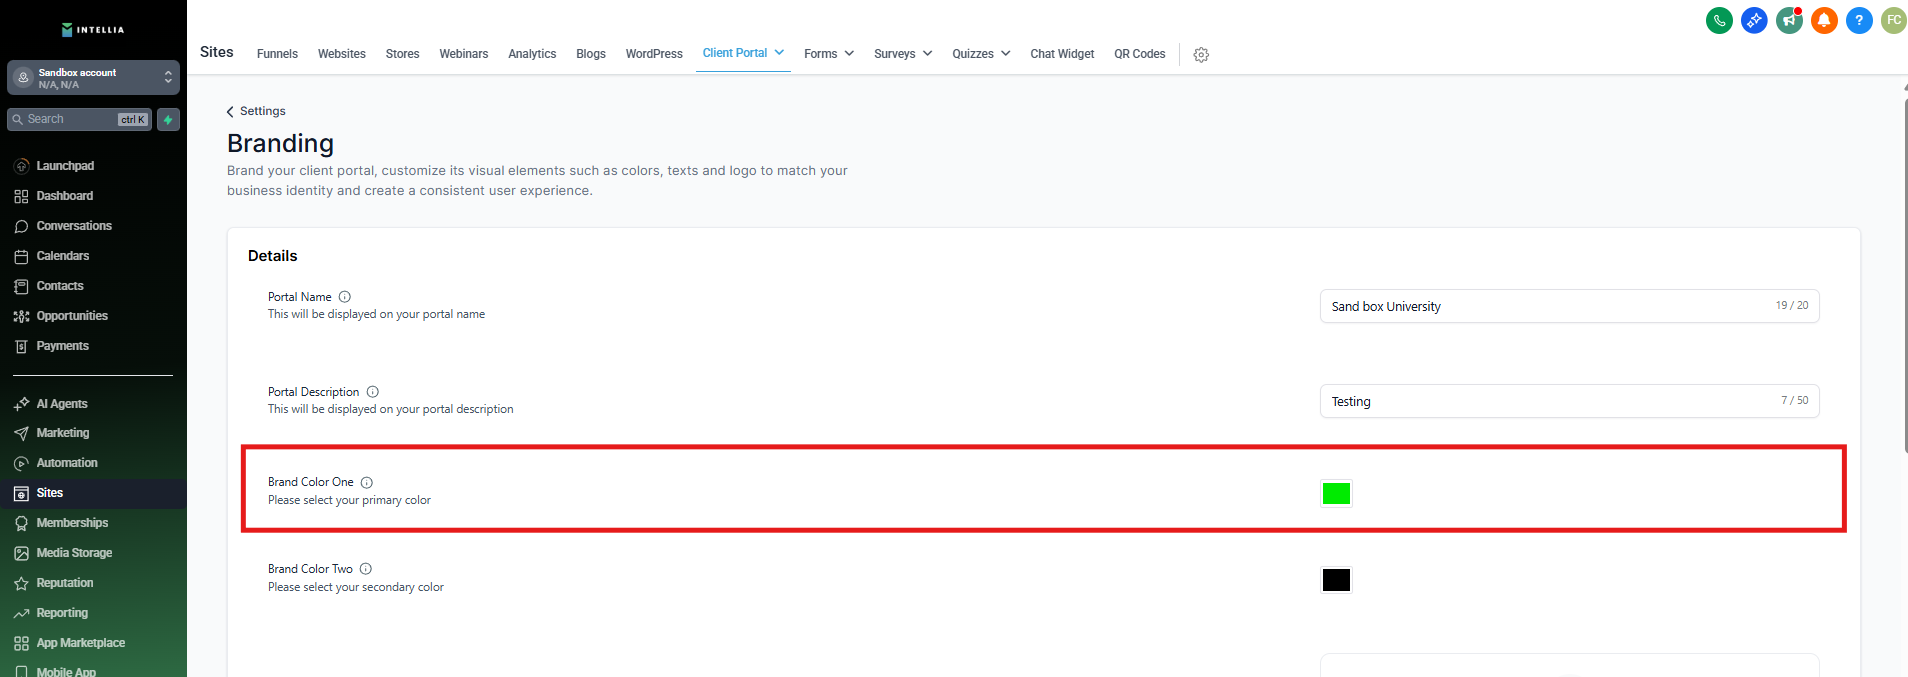Click the green phone call icon
The height and width of the screenshot is (677, 1908).
(1719, 20)
